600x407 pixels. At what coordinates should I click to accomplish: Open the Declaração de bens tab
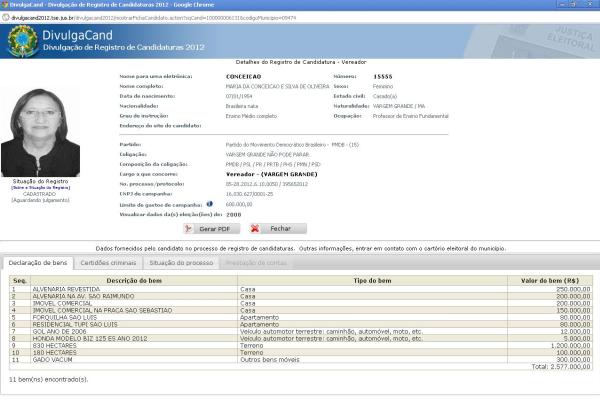pos(38,262)
